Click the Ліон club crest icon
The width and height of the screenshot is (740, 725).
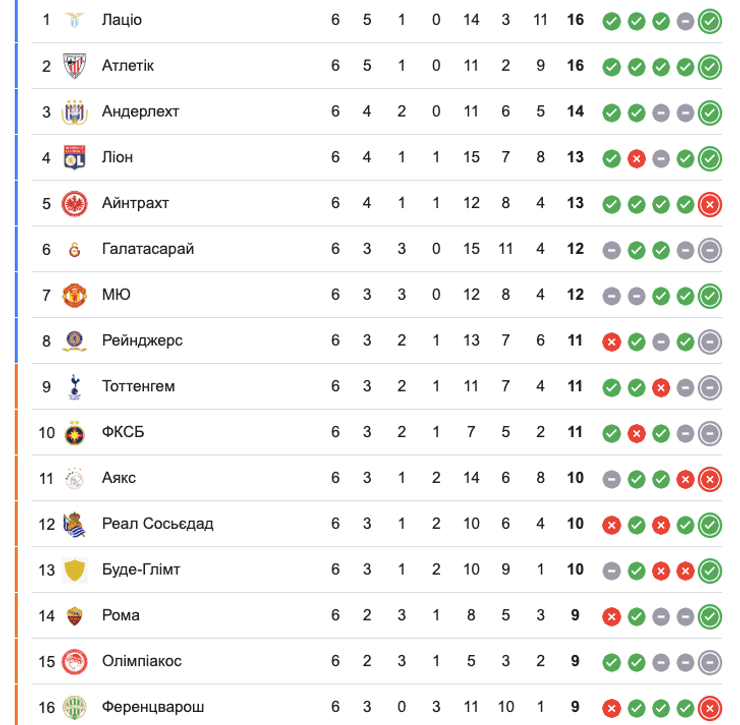coord(74,157)
